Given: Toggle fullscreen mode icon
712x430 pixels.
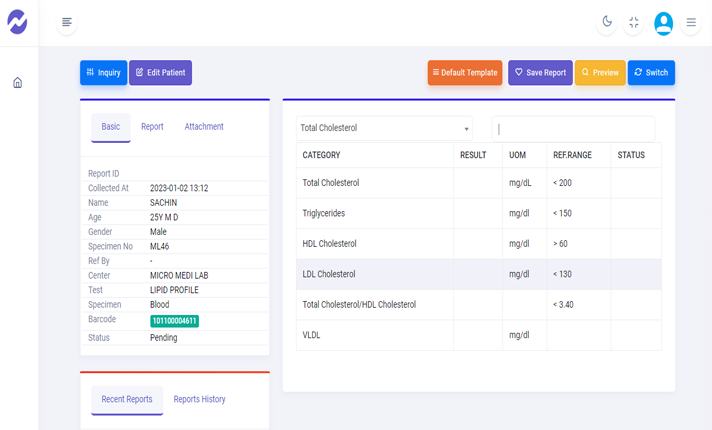Looking at the screenshot, I should tap(634, 22).
